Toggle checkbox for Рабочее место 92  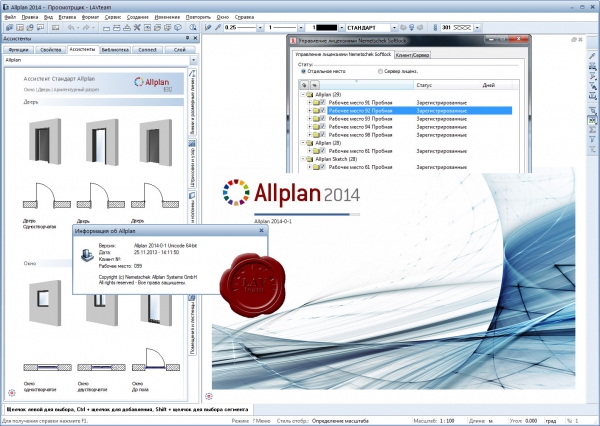[x=322, y=110]
